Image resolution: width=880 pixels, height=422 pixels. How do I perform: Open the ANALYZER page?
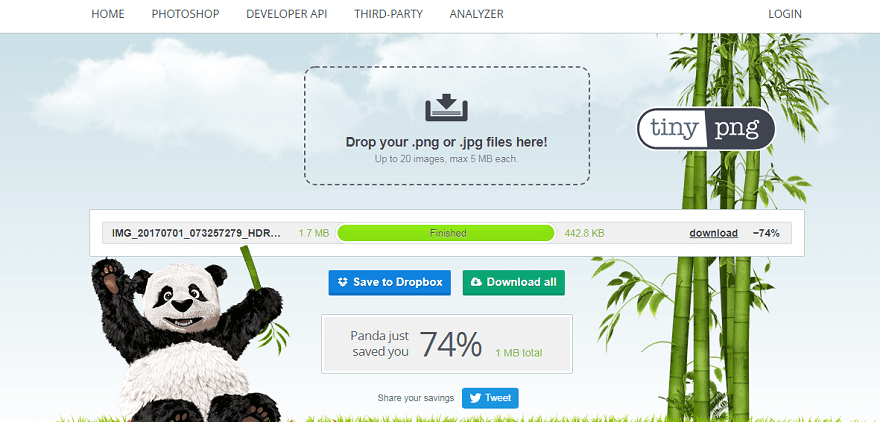click(x=477, y=15)
